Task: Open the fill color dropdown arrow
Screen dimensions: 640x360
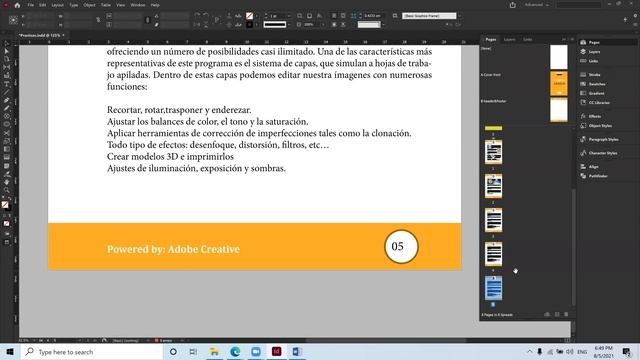Action: [256, 16]
